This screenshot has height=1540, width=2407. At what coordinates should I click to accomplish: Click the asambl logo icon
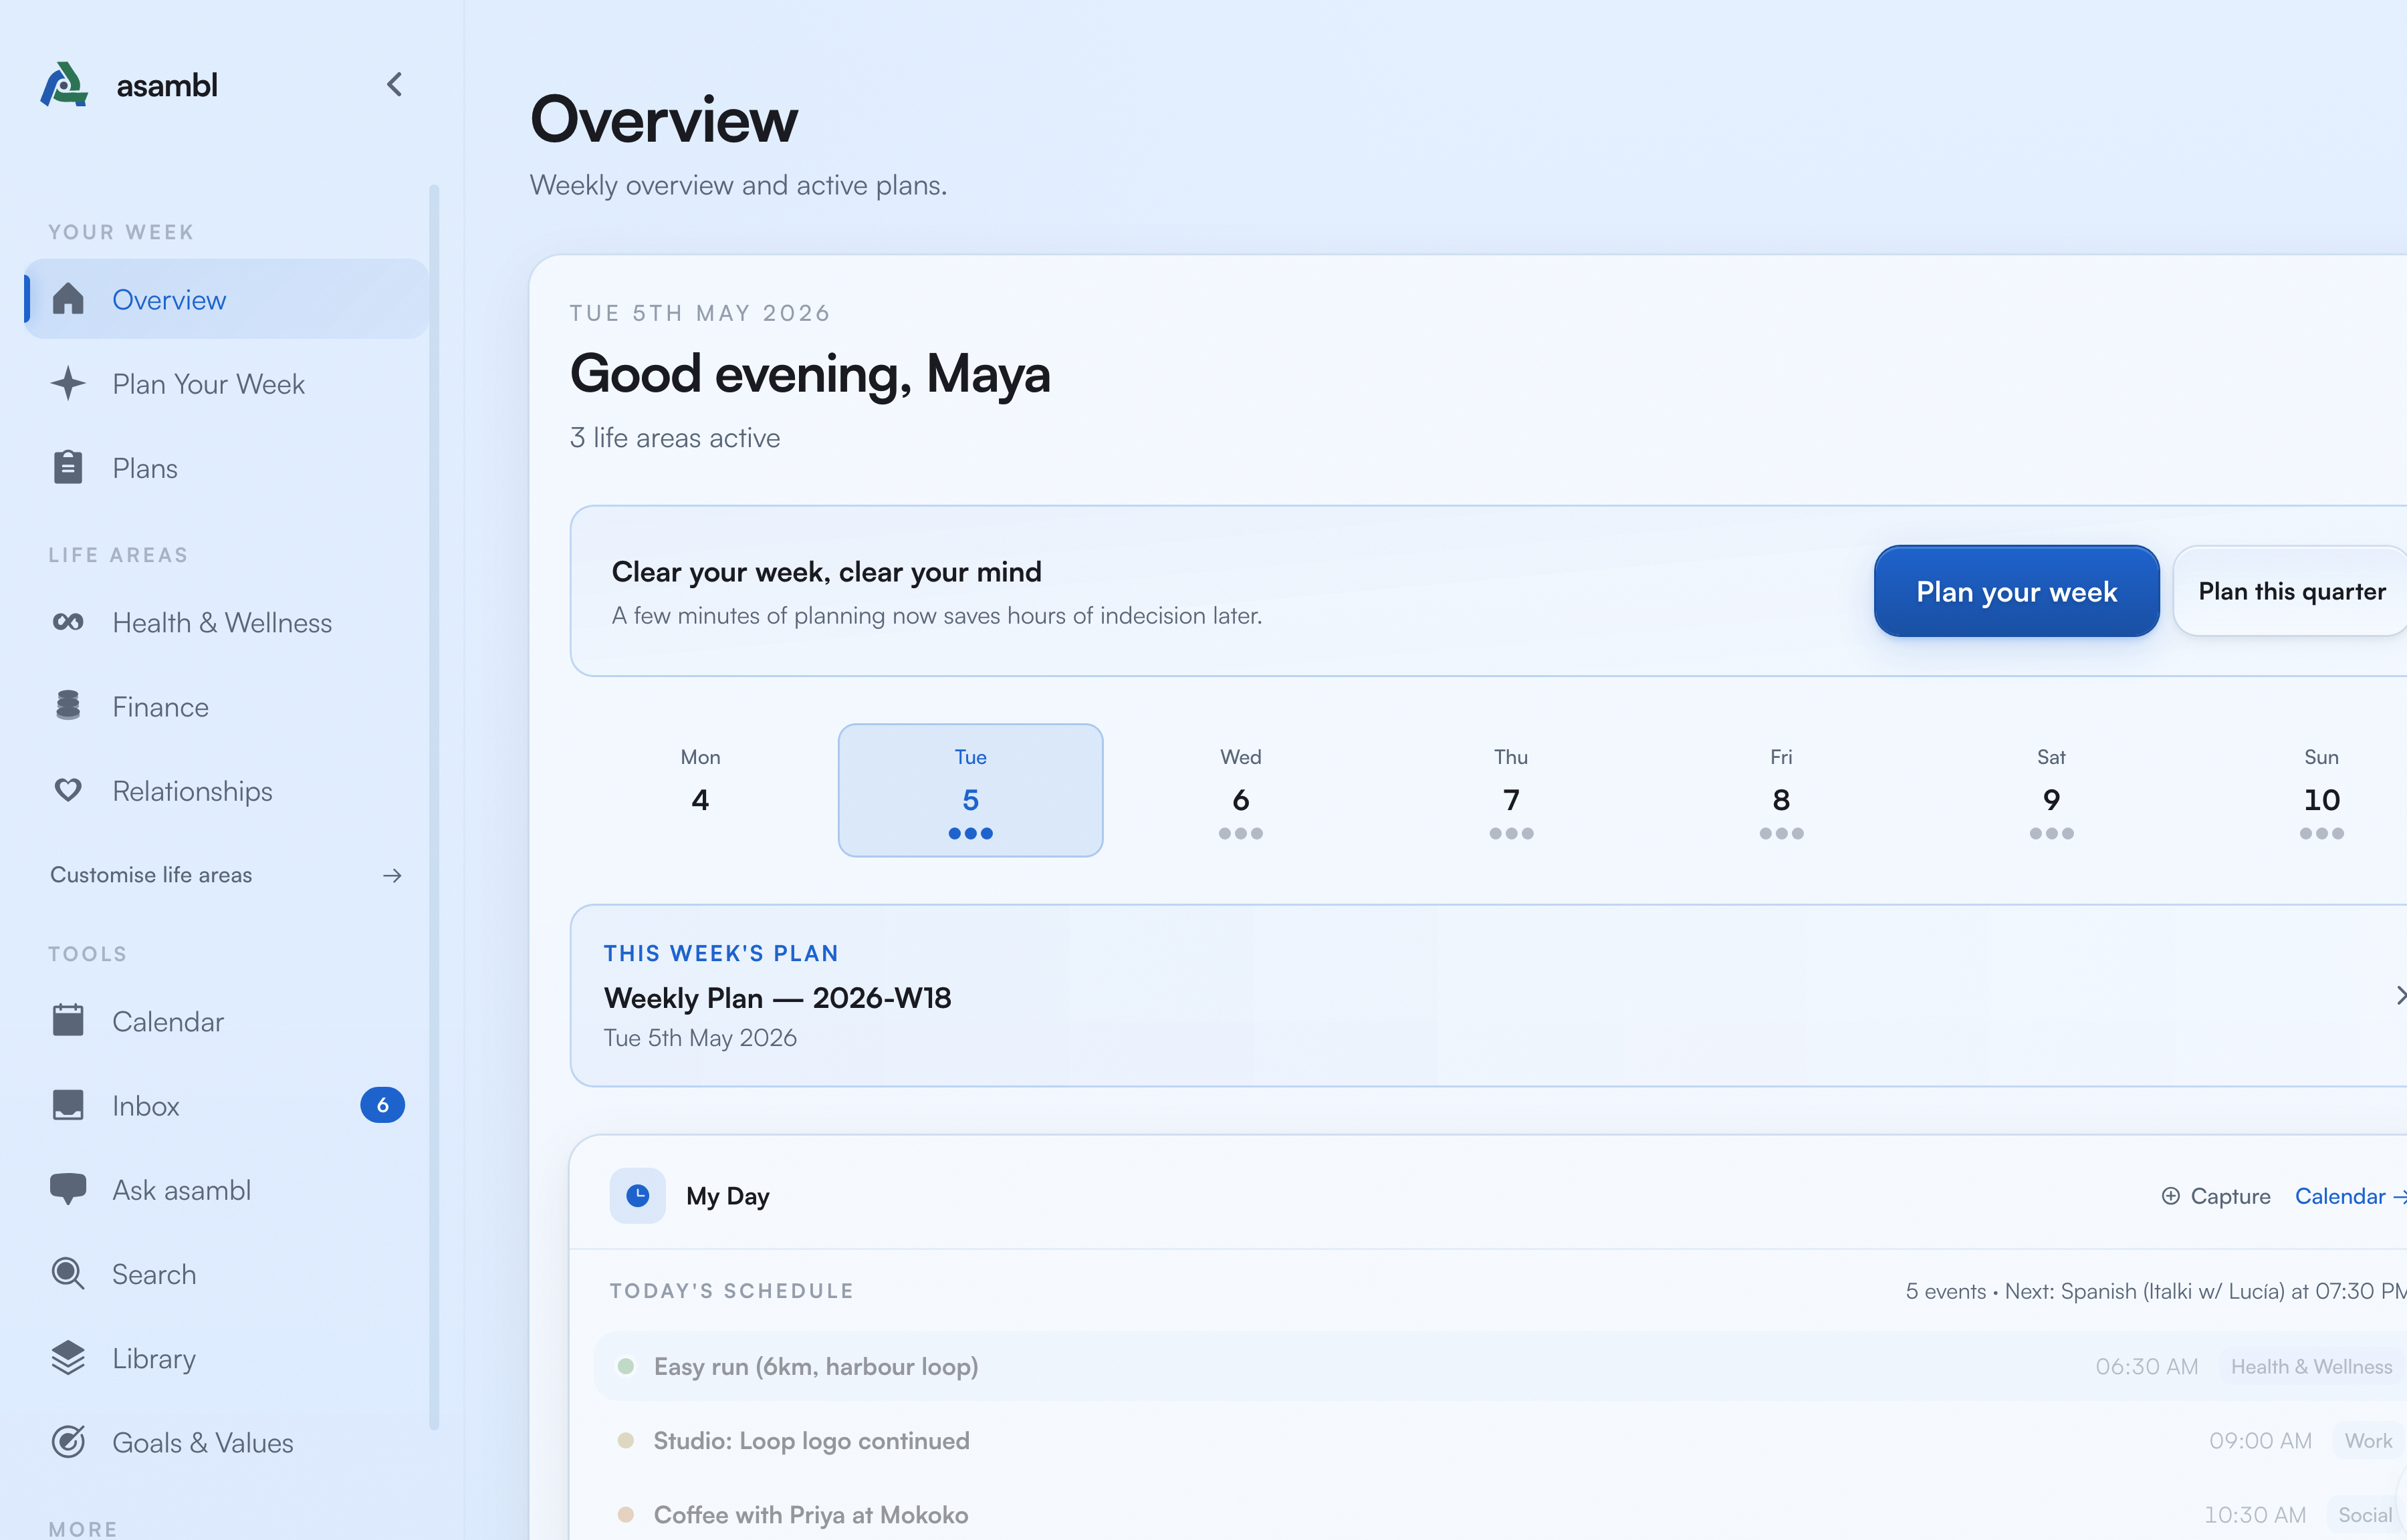coord(64,85)
